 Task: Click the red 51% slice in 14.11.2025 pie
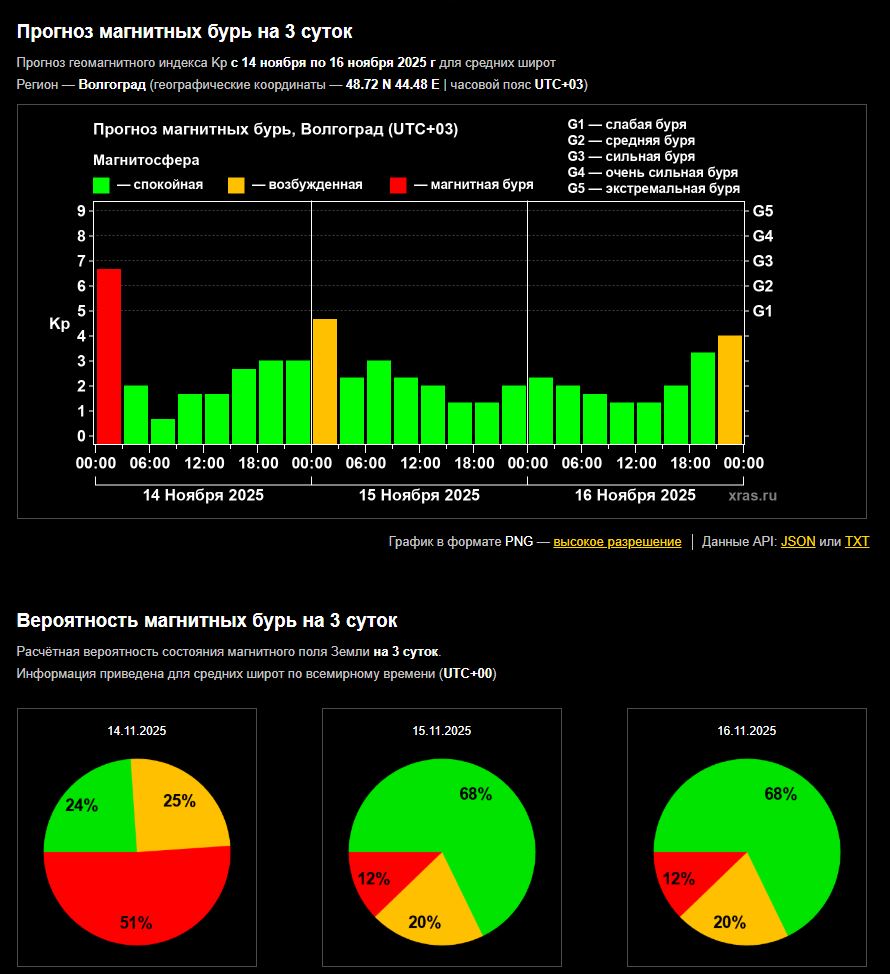tap(137, 900)
